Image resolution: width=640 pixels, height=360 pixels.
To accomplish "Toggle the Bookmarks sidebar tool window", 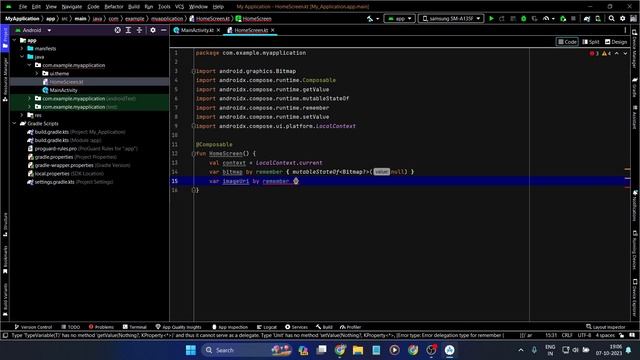I will tap(5, 260).
